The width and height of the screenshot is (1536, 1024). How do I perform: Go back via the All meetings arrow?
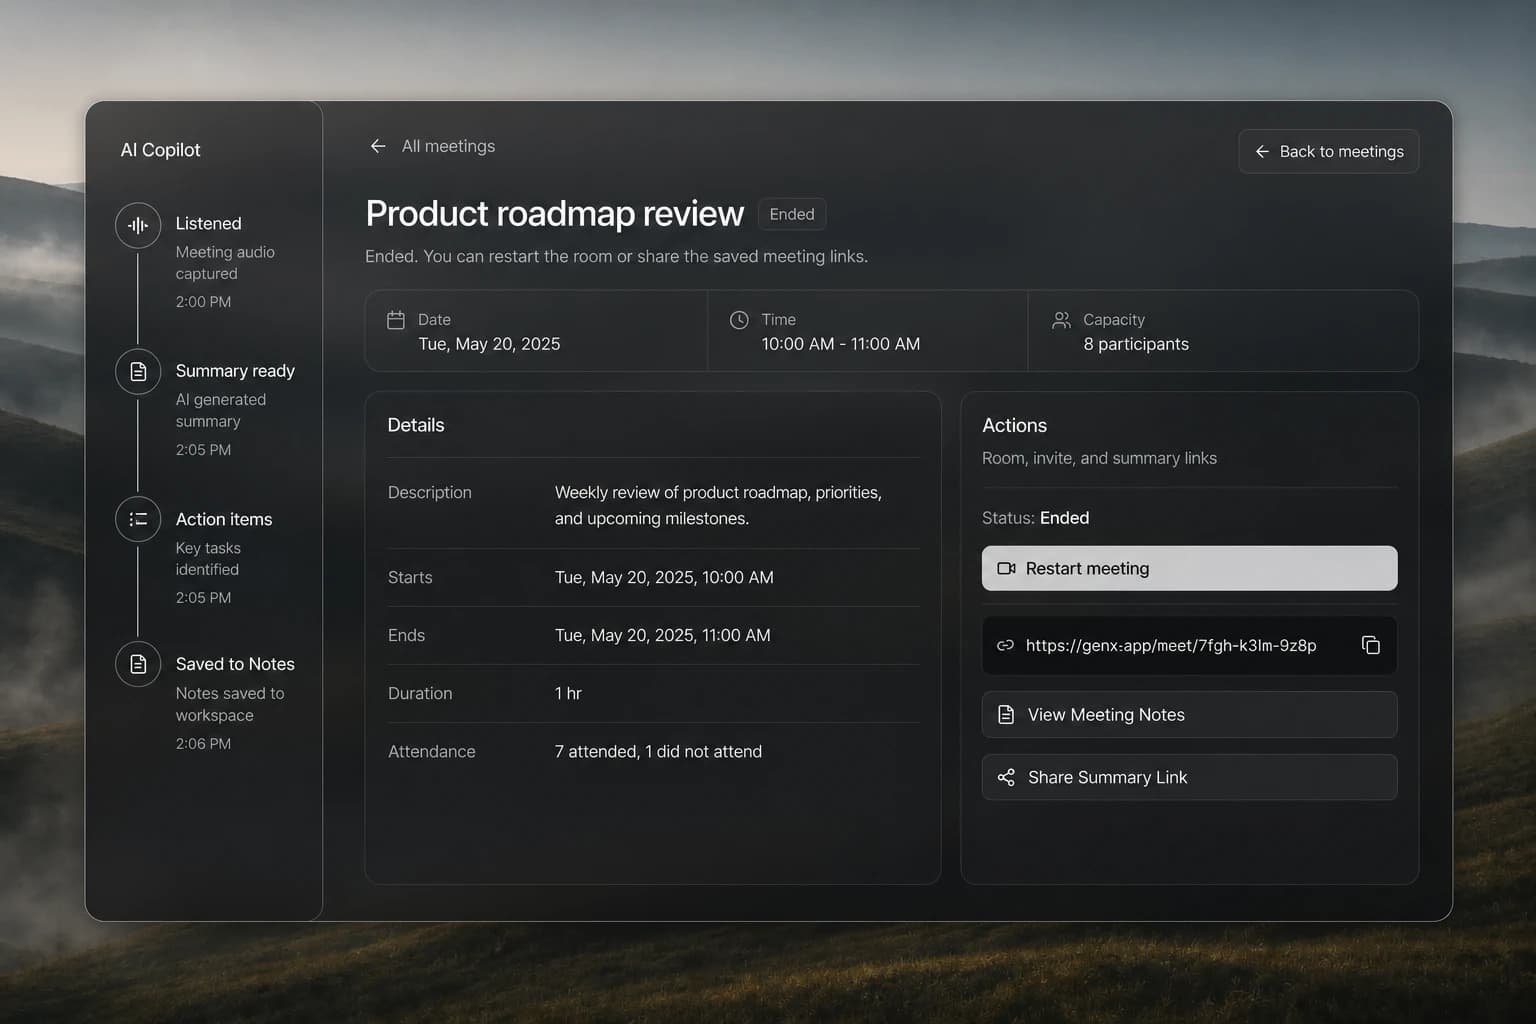click(378, 146)
